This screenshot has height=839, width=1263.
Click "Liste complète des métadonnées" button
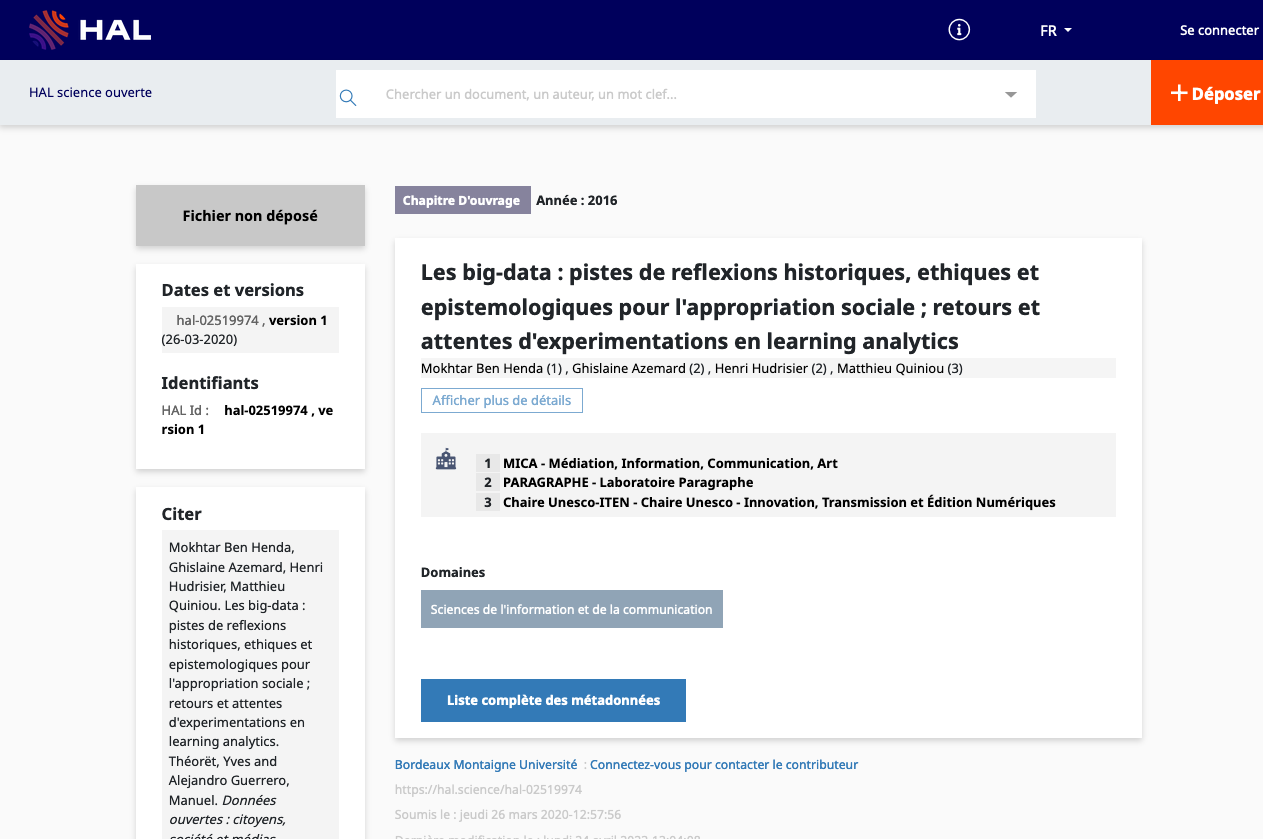553,700
